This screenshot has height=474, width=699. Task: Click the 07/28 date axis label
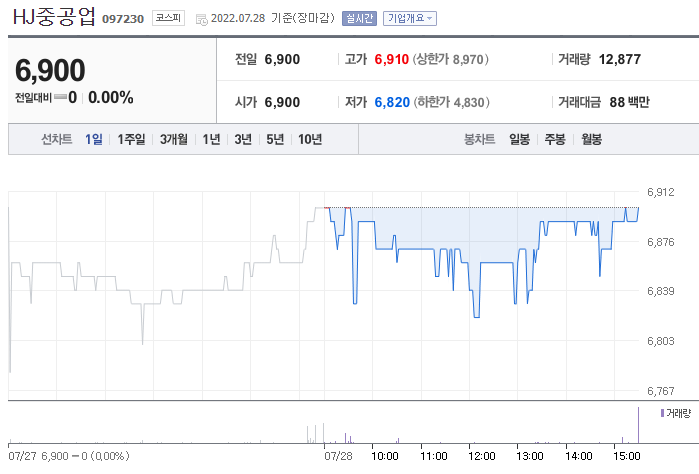click(x=338, y=456)
